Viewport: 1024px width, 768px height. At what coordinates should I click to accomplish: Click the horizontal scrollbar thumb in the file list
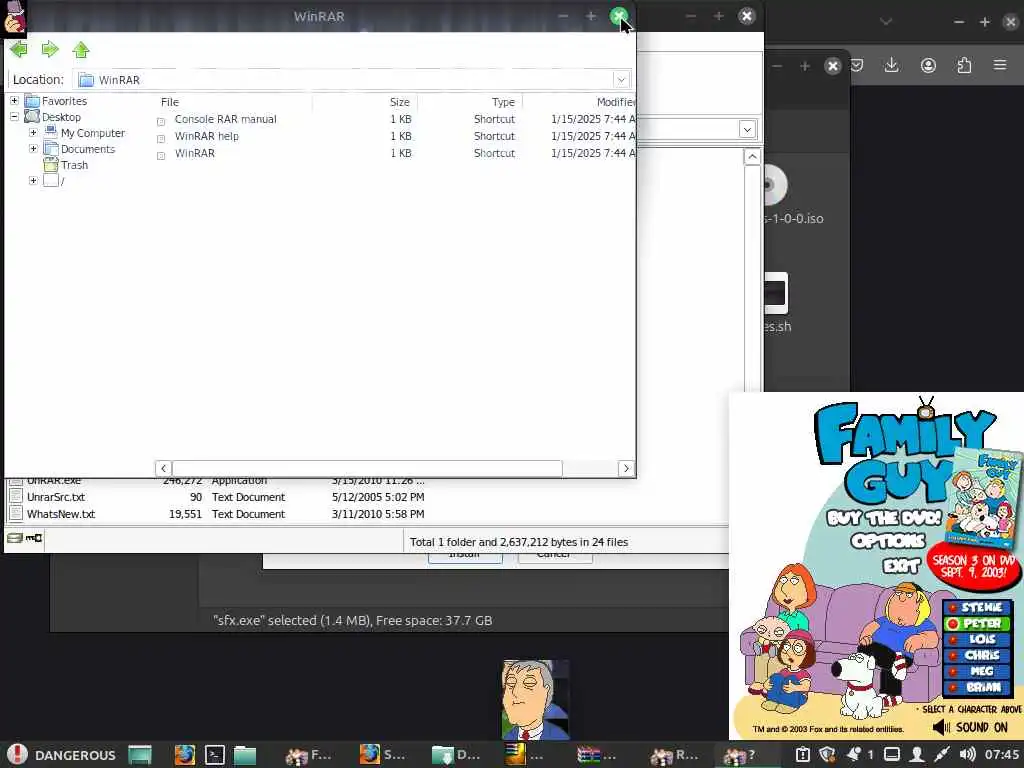coord(367,468)
